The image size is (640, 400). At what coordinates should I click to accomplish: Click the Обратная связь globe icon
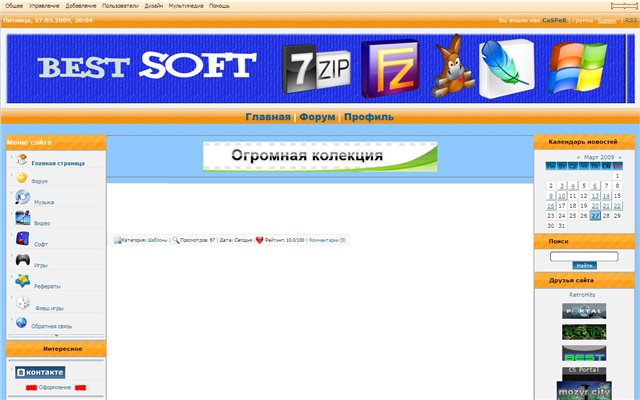22,323
